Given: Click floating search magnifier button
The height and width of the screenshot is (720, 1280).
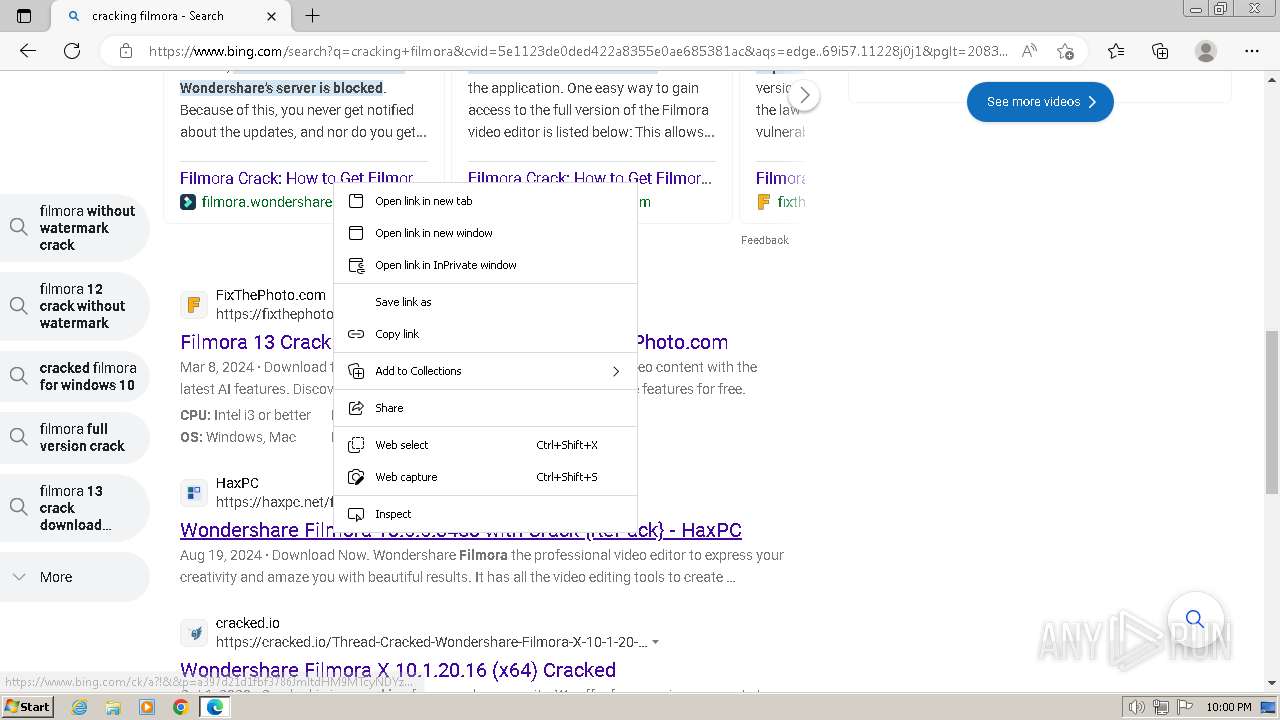Looking at the screenshot, I should tap(1195, 619).
